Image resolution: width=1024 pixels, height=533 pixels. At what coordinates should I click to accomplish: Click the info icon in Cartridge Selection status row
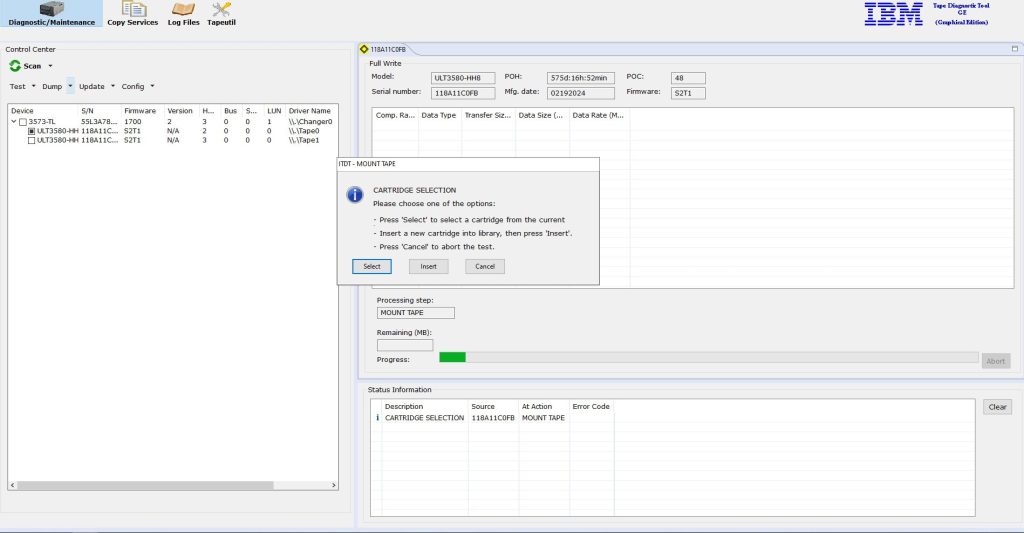377,418
